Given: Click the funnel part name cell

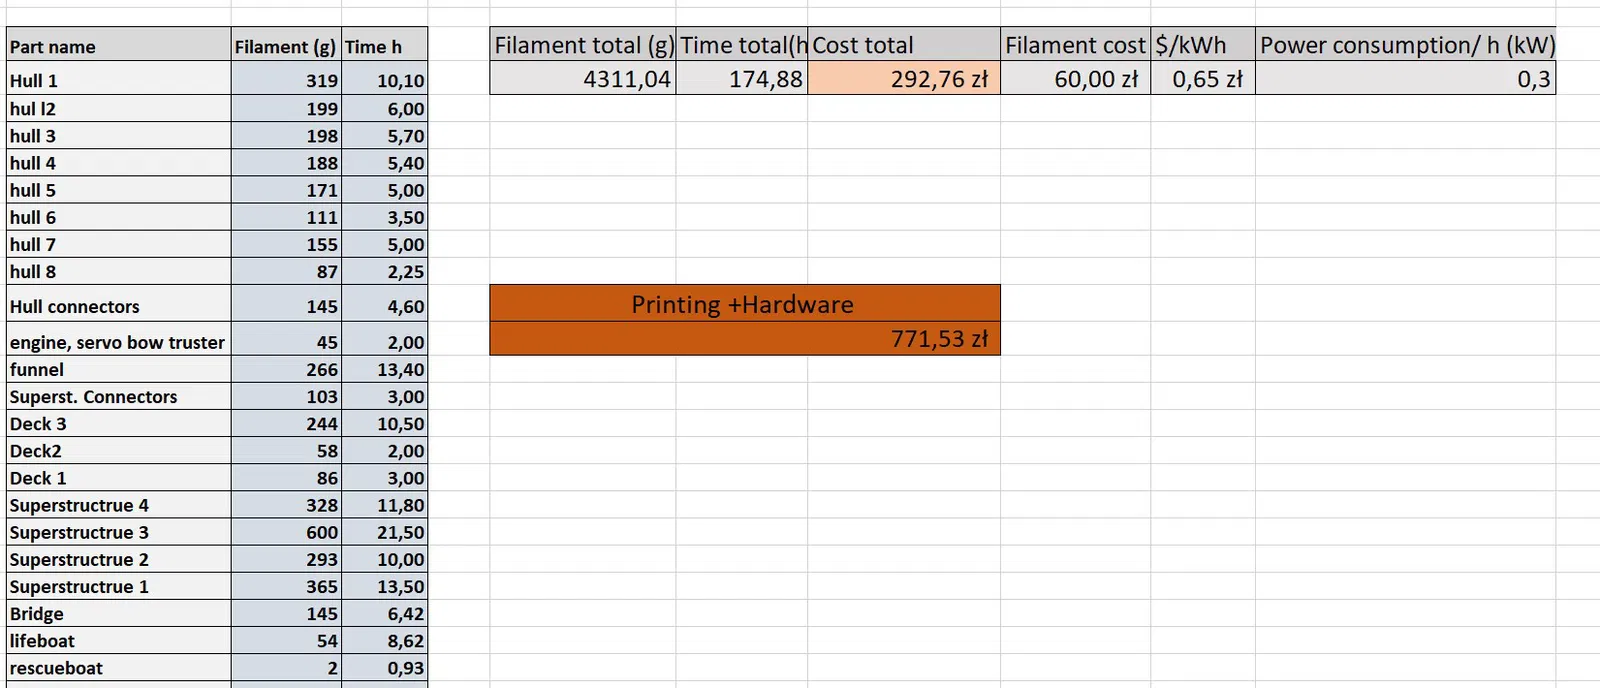Looking at the screenshot, I should (118, 370).
